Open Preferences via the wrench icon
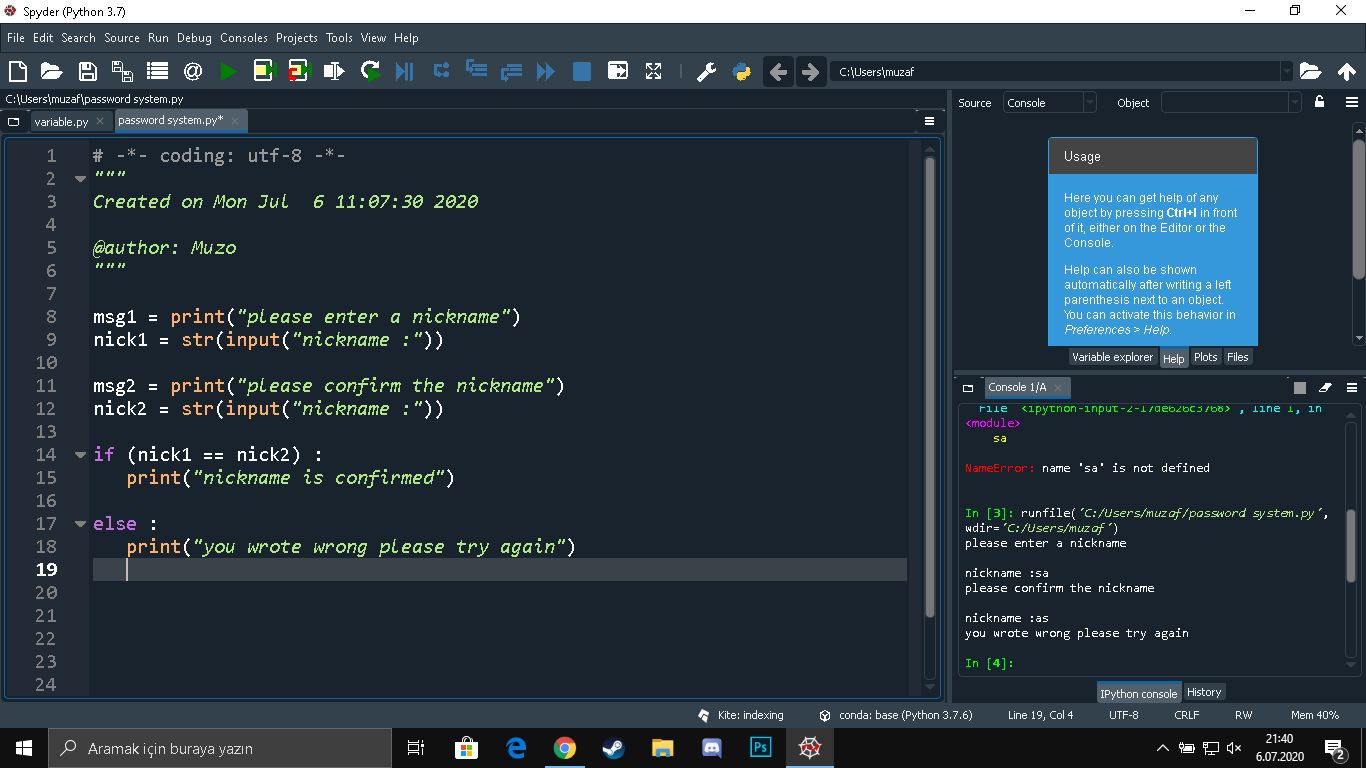Screen dimensions: 1366x768 (x=706, y=71)
